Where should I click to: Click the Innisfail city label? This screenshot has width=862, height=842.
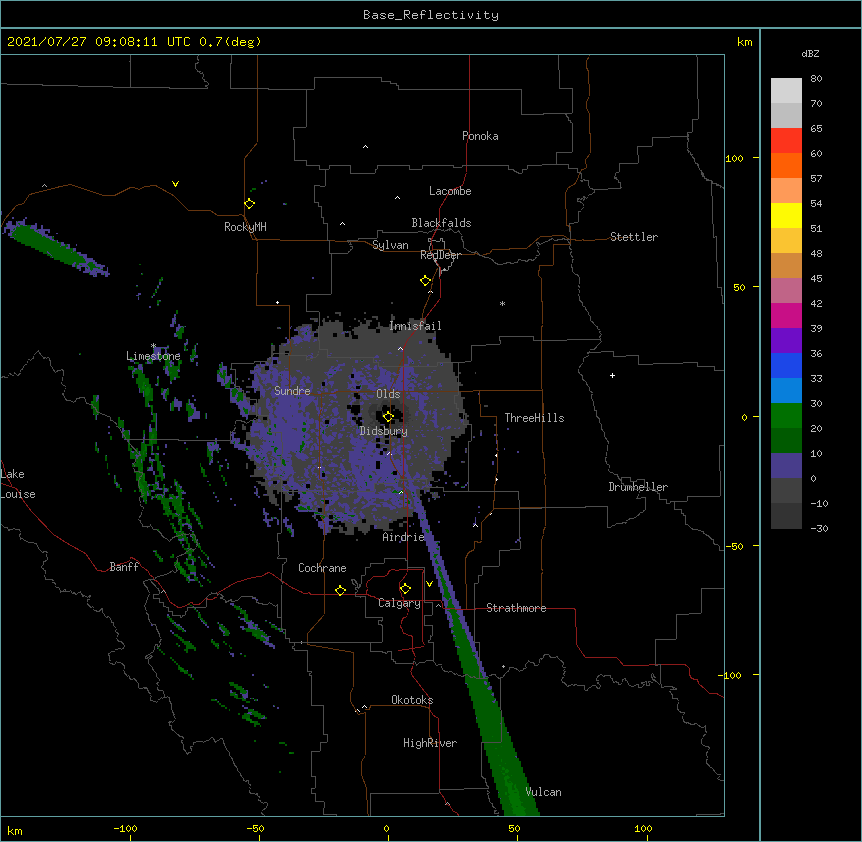pos(415,326)
